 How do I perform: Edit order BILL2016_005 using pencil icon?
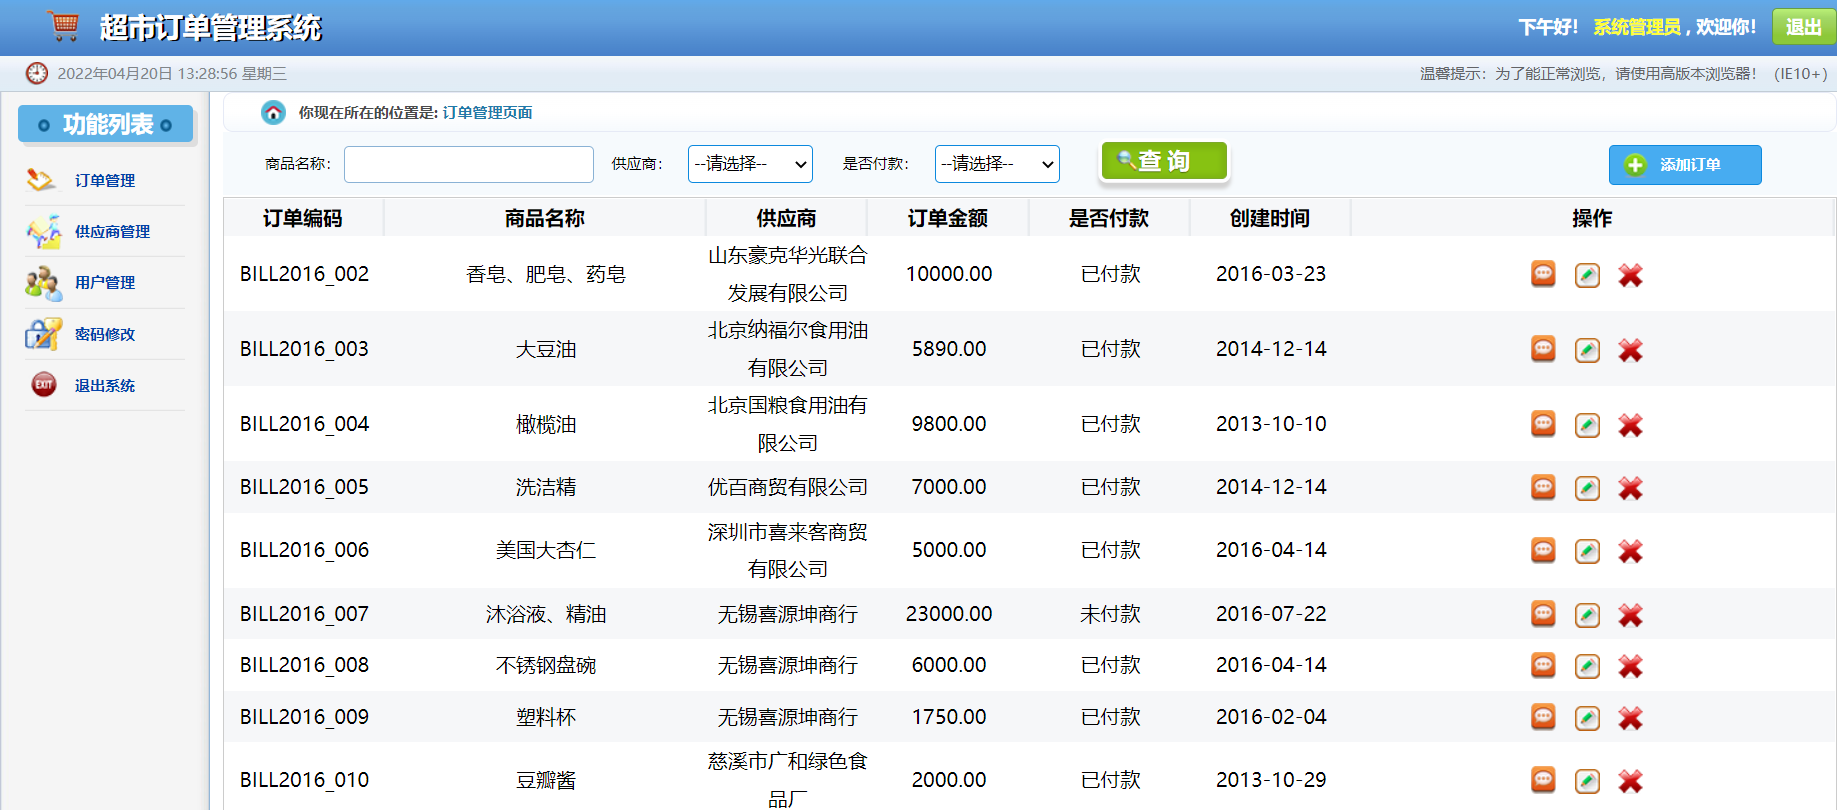1587,488
